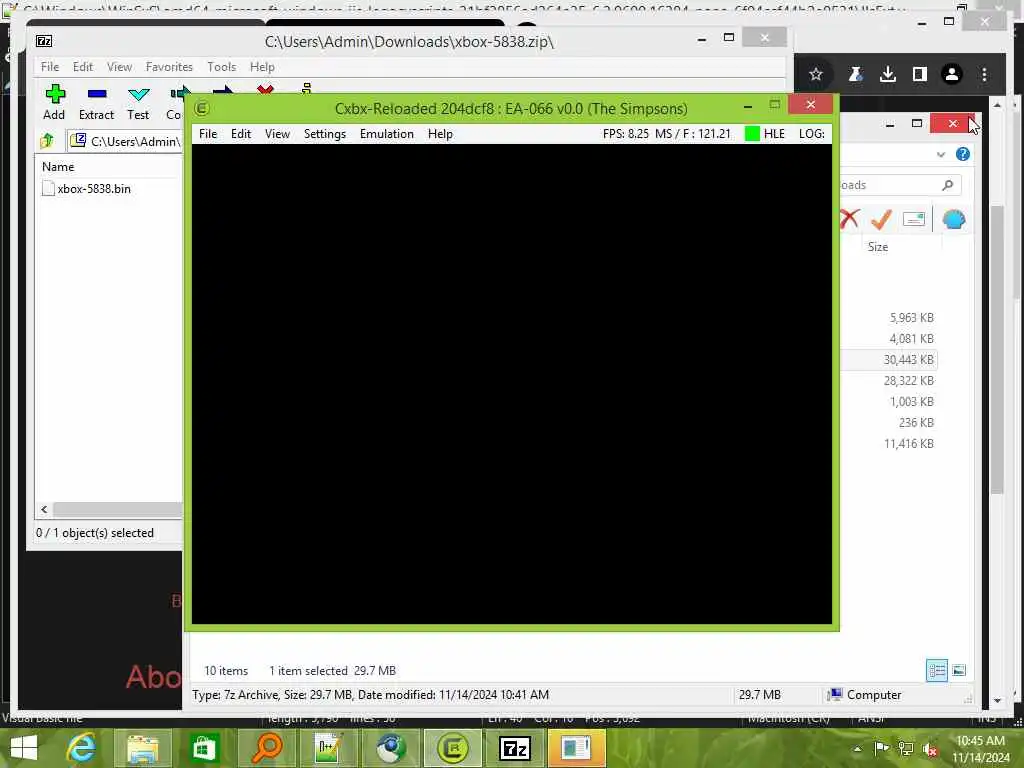Image resolution: width=1024 pixels, height=768 pixels.
Task: Click the taskbar clock 10:45 AM
Action: (980, 741)
